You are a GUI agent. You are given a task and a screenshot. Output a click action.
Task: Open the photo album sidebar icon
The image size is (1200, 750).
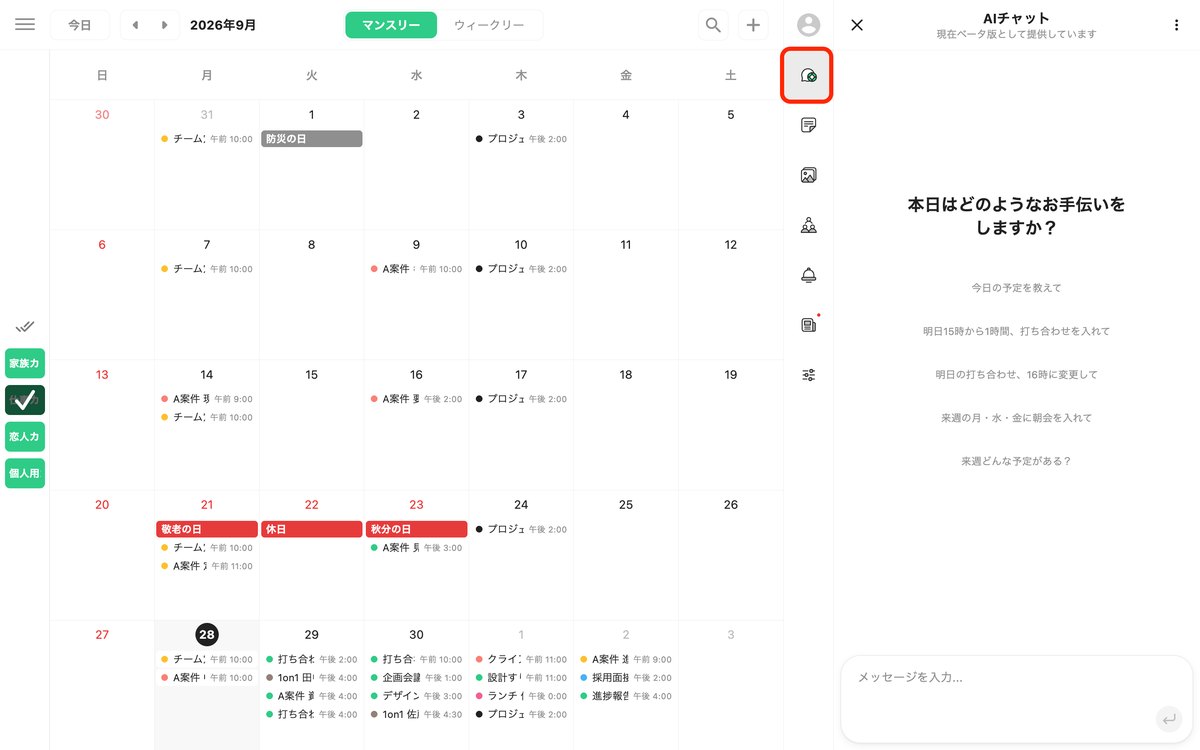pyautogui.click(x=809, y=175)
